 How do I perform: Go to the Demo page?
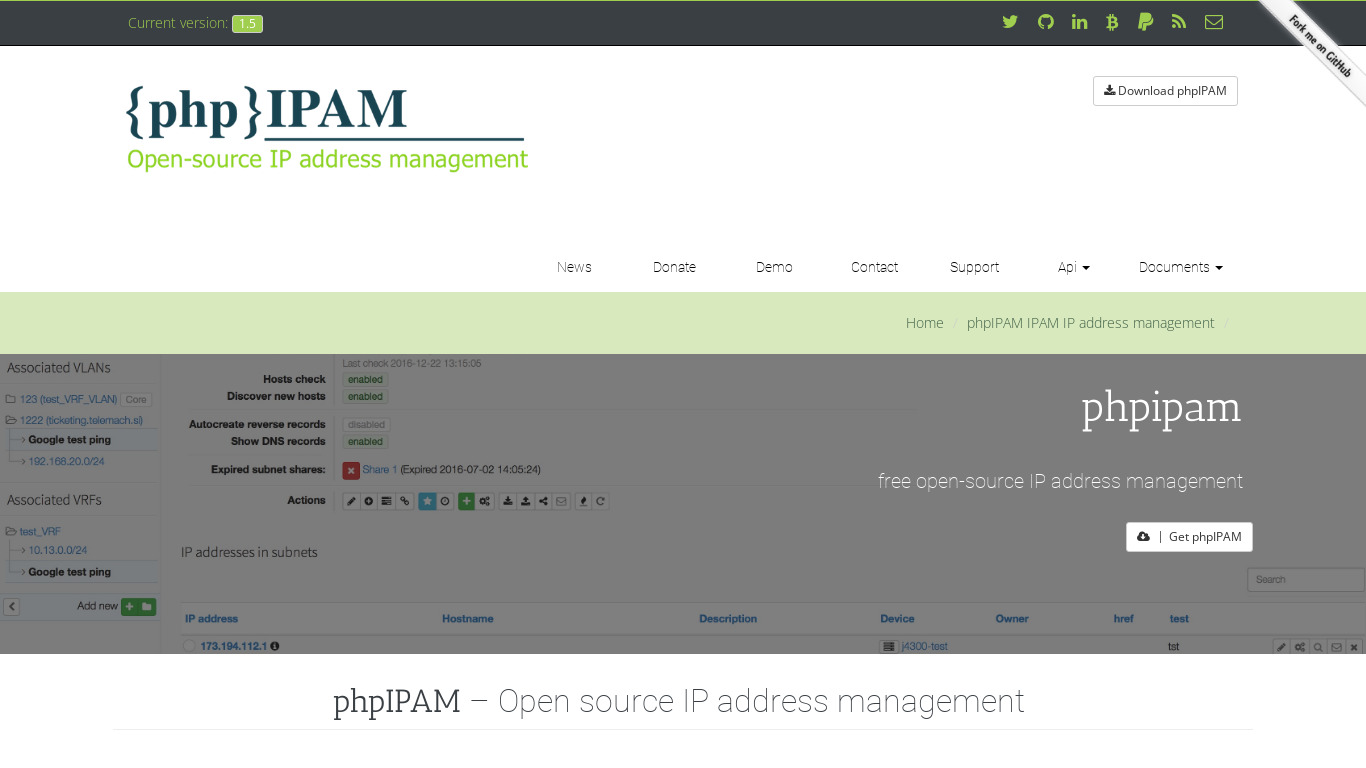pos(774,267)
